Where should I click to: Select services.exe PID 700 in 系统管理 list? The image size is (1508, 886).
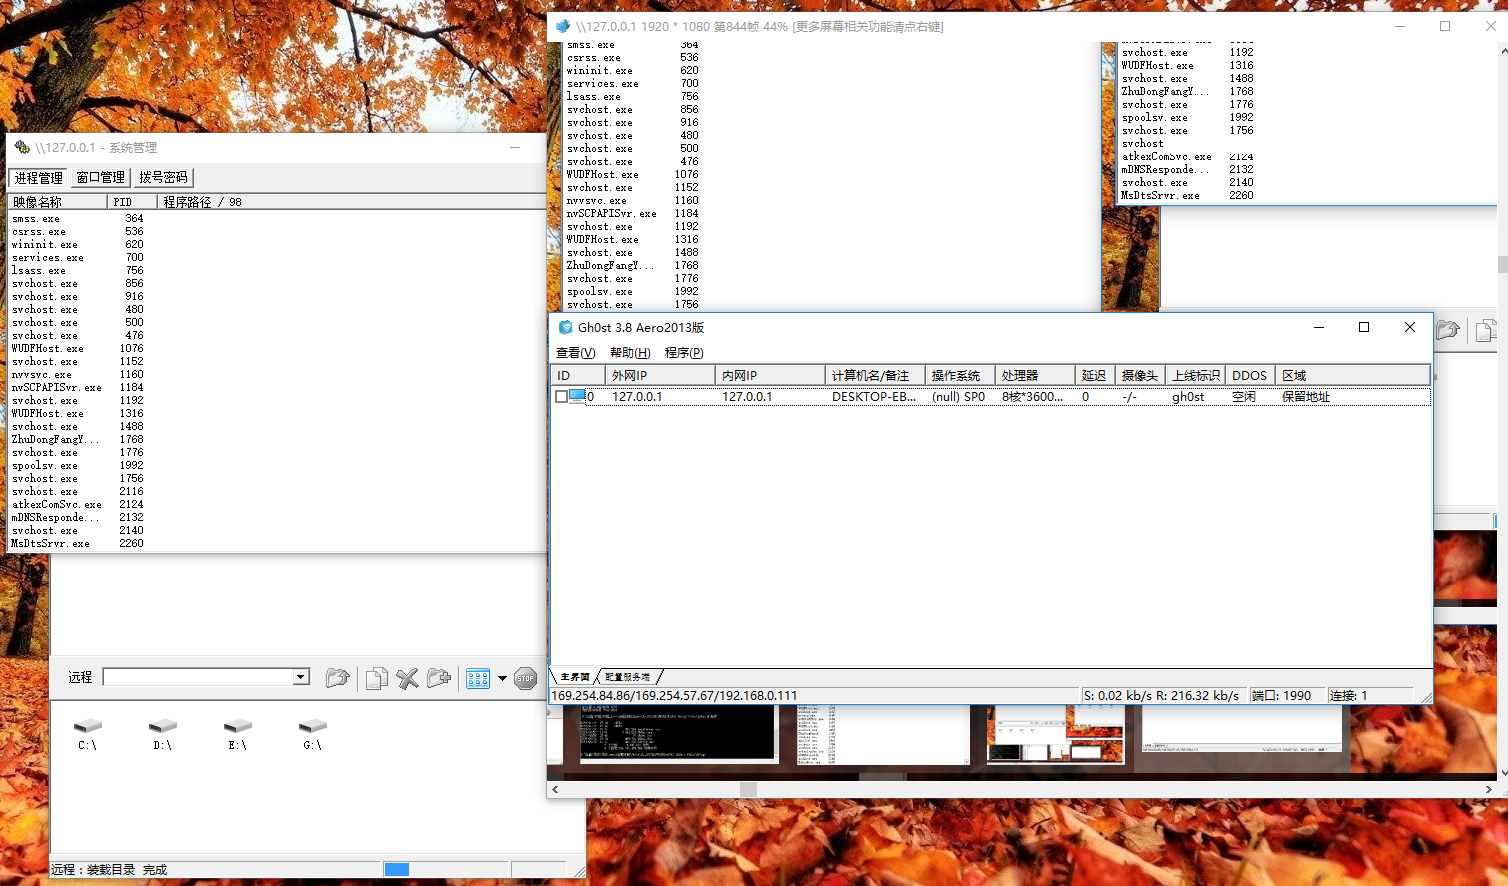77,257
